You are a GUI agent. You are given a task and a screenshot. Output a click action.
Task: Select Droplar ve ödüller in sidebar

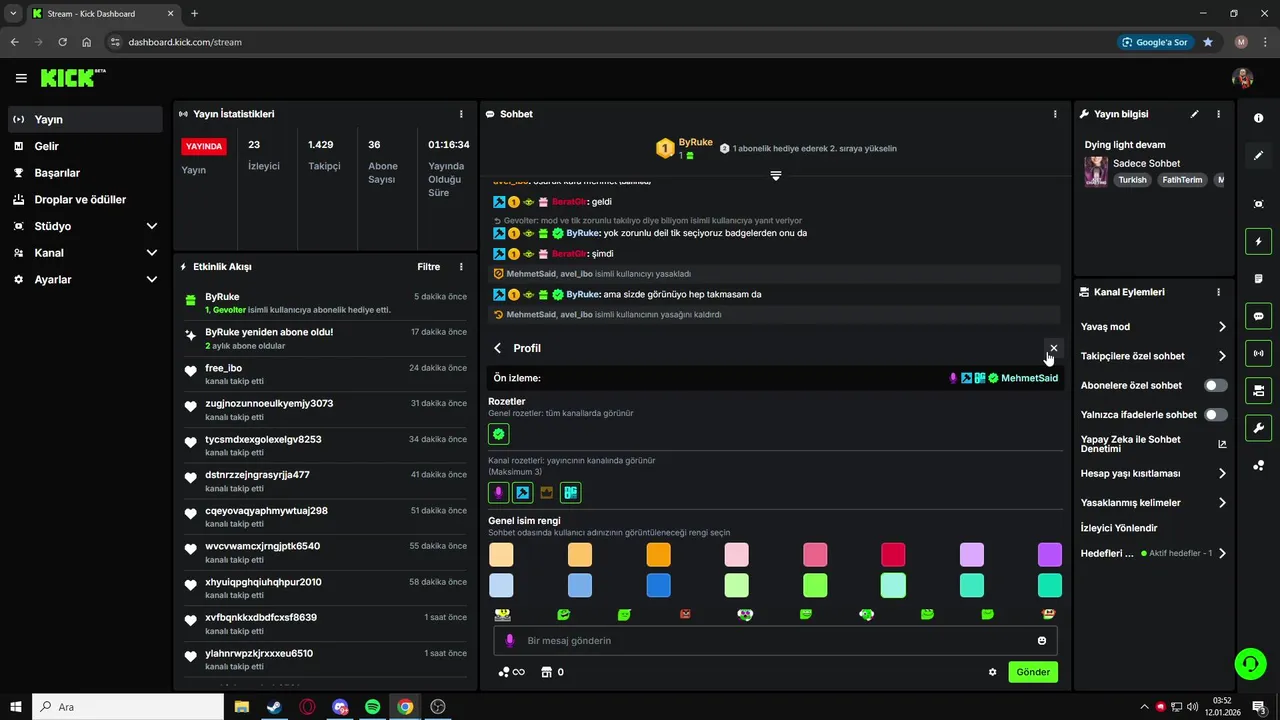pos(85,200)
